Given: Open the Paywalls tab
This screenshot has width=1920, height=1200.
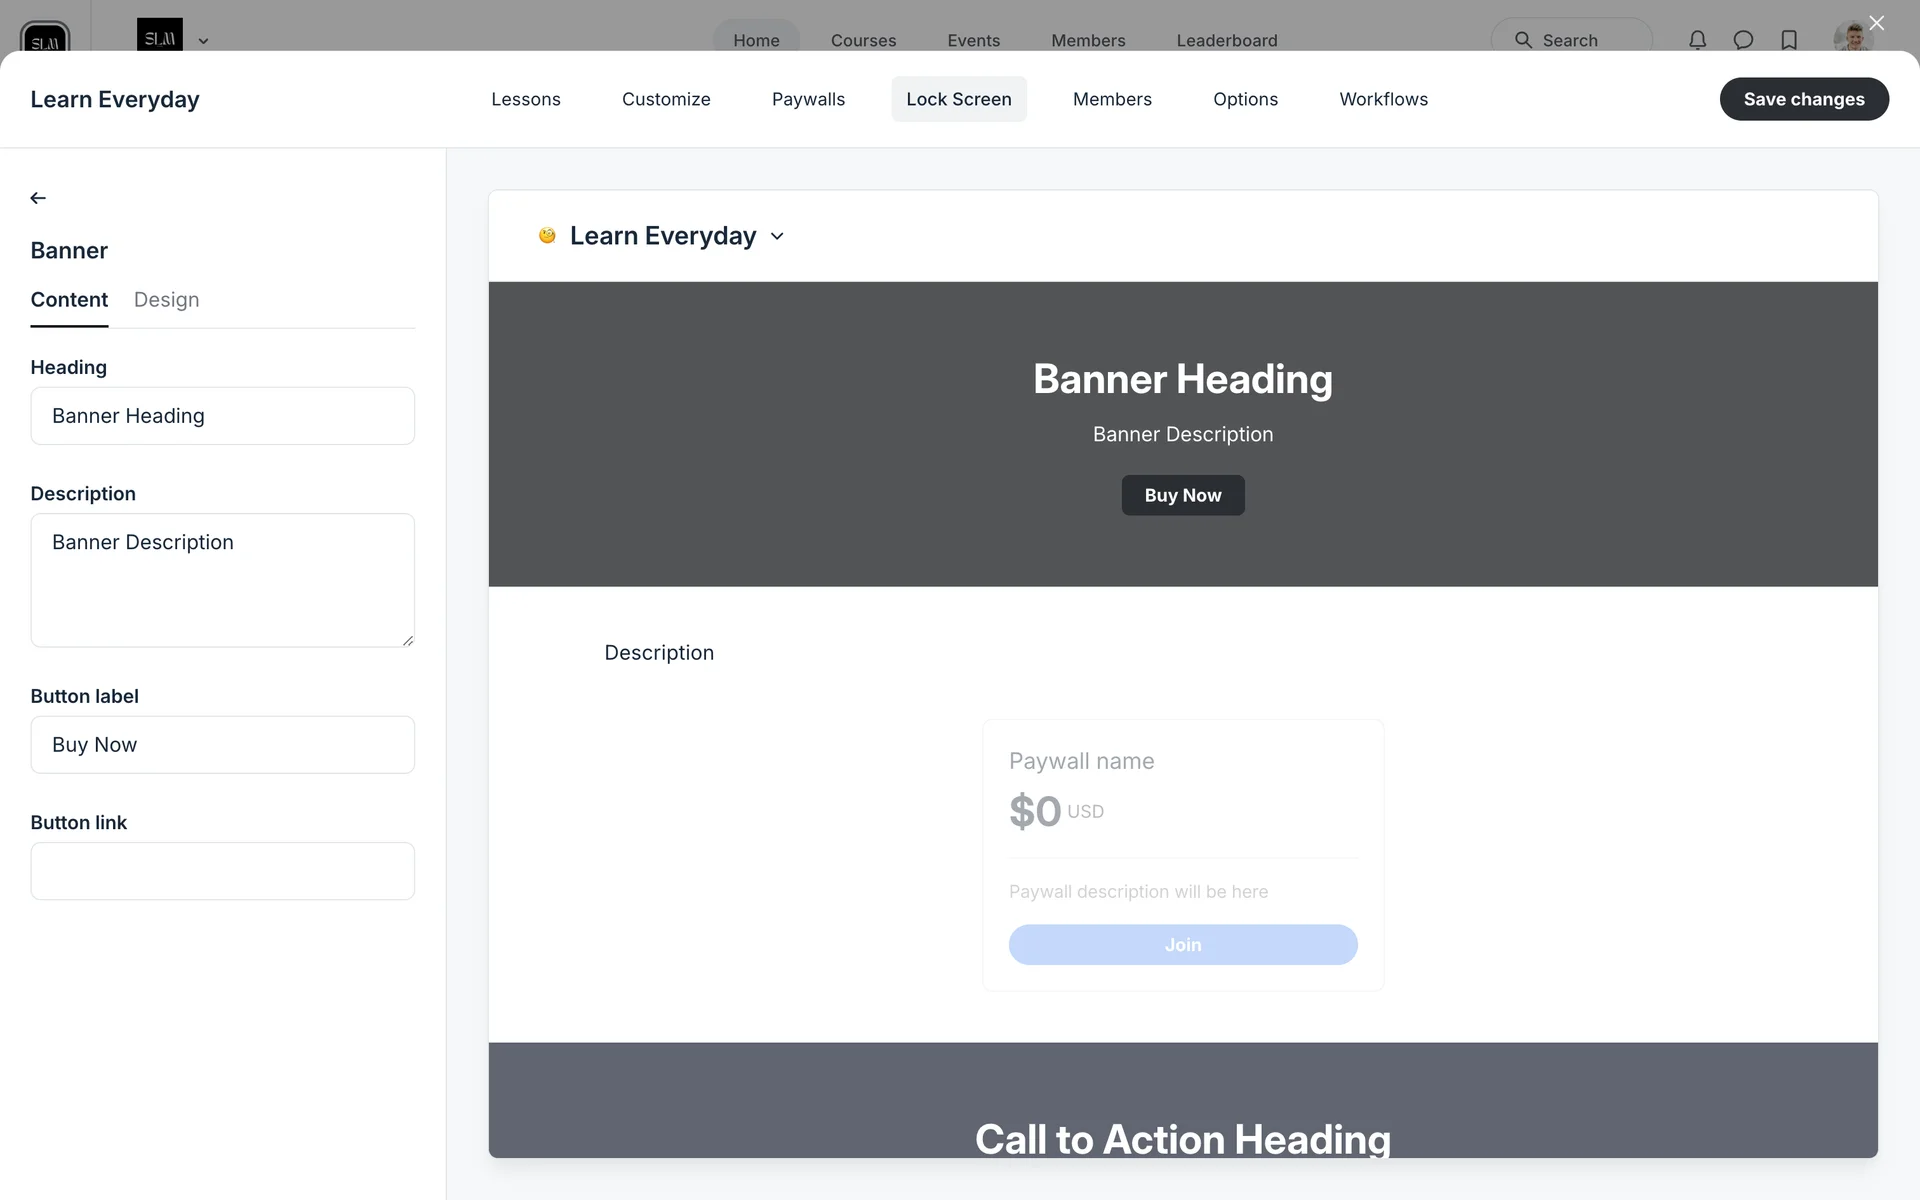Looking at the screenshot, I should [x=808, y=99].
